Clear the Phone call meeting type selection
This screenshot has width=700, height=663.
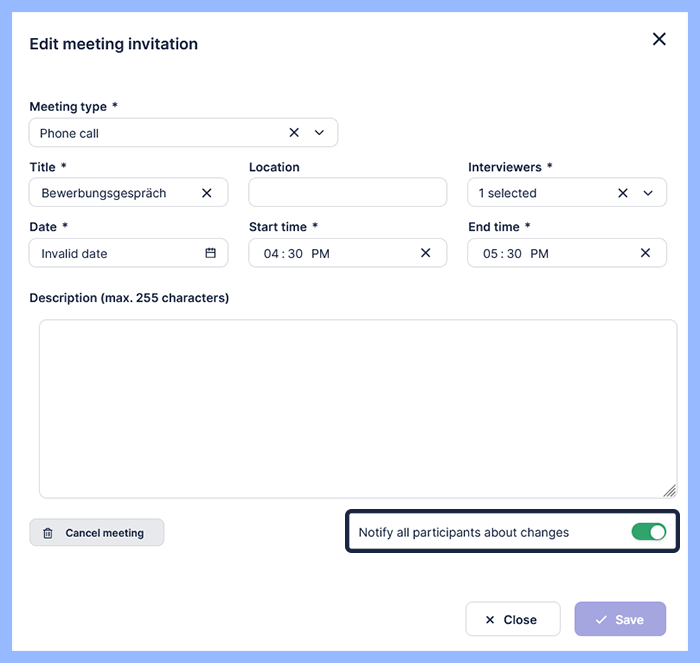point(294,133)
